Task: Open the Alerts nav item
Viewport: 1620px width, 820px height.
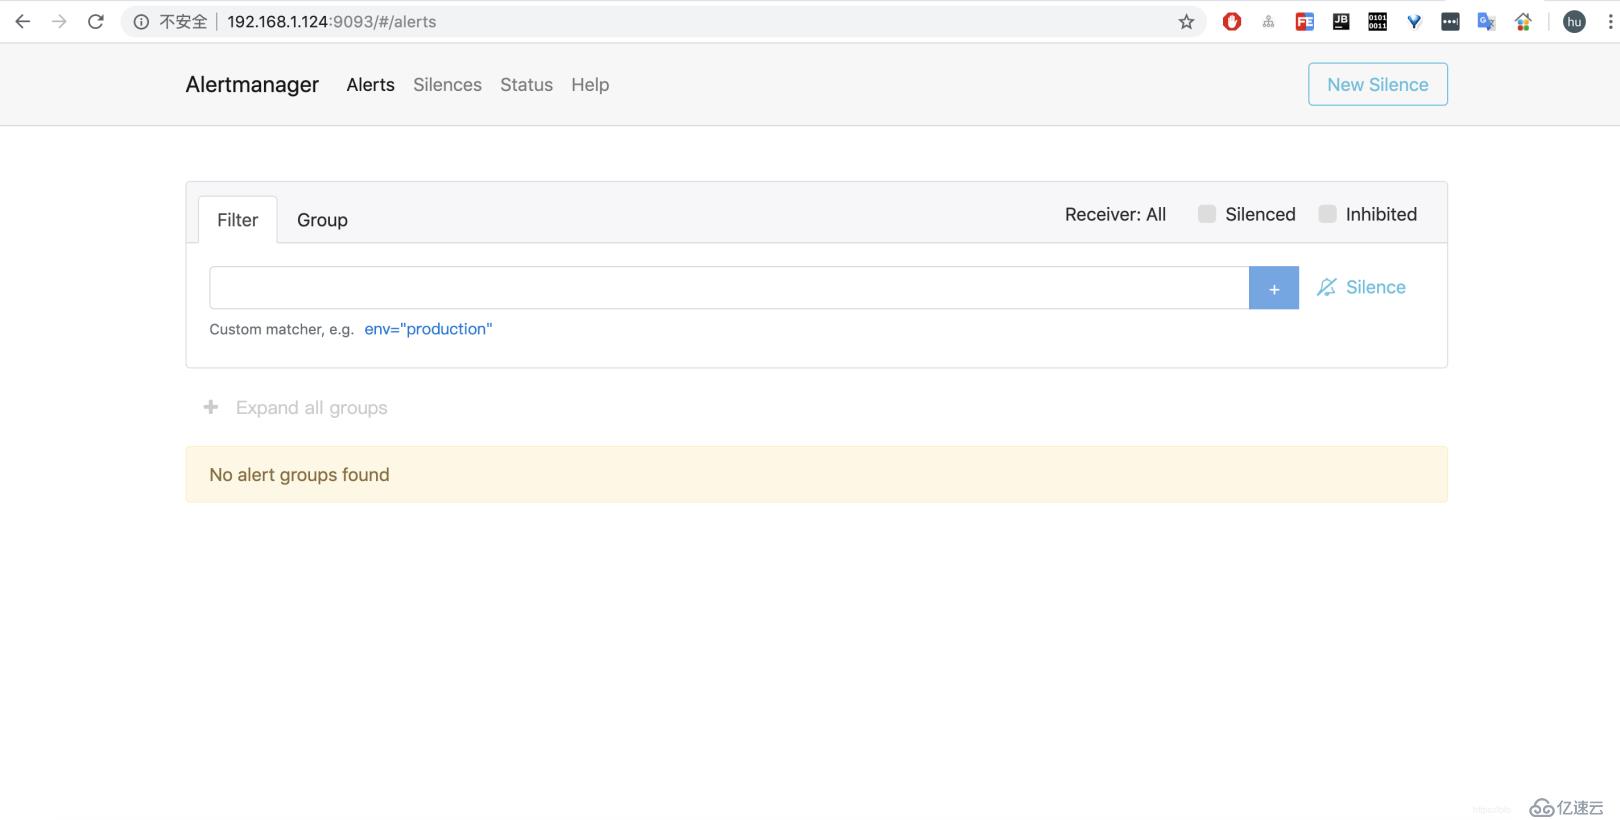Action: 370,85
